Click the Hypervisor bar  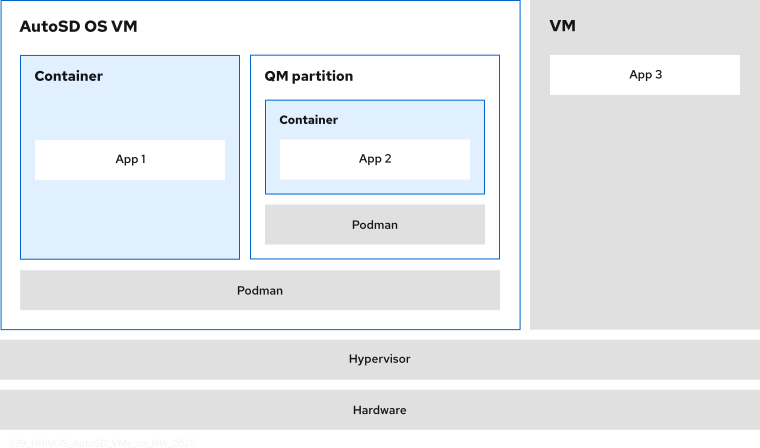380,359
